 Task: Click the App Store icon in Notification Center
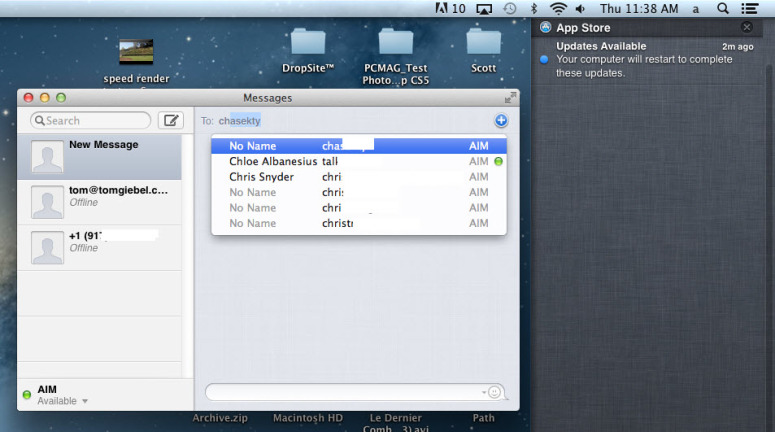pos(545,27)
